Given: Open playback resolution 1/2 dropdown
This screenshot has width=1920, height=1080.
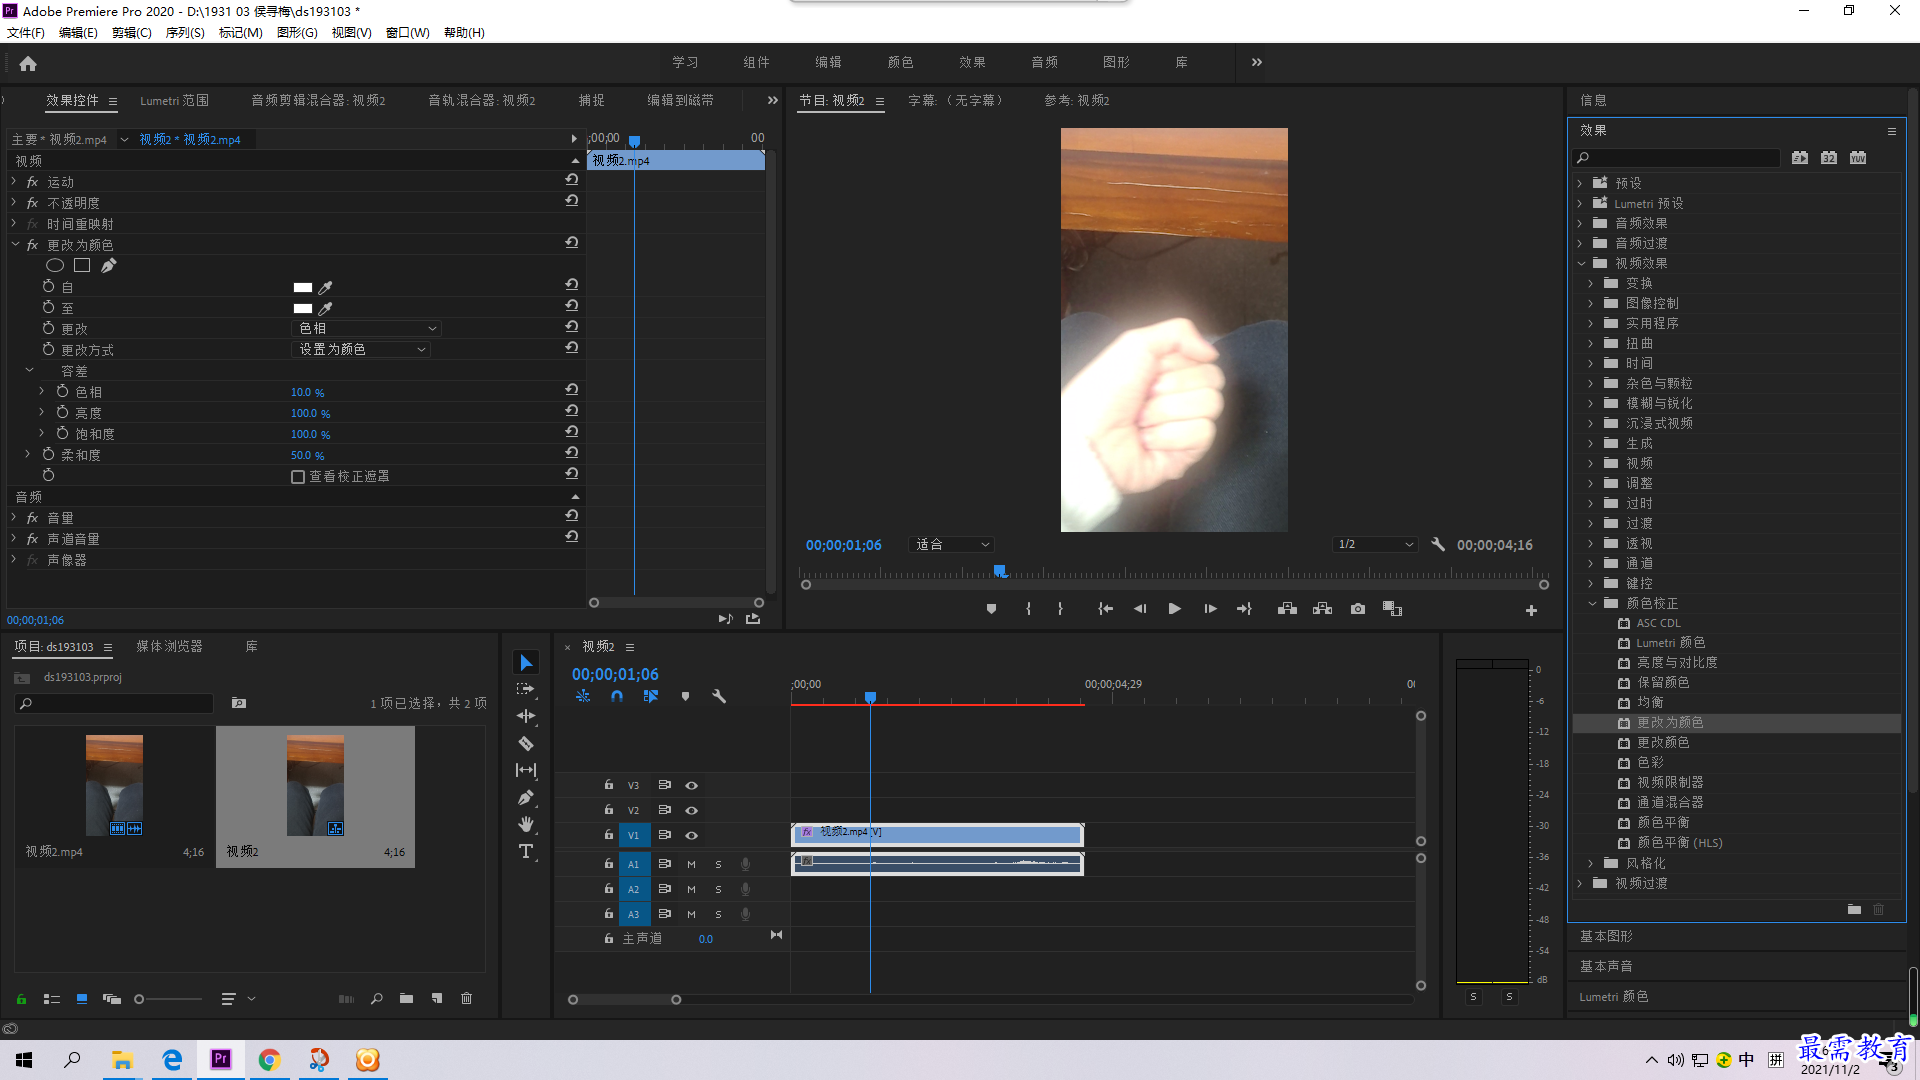Looking at the screenshot, I should [1376, 544].
